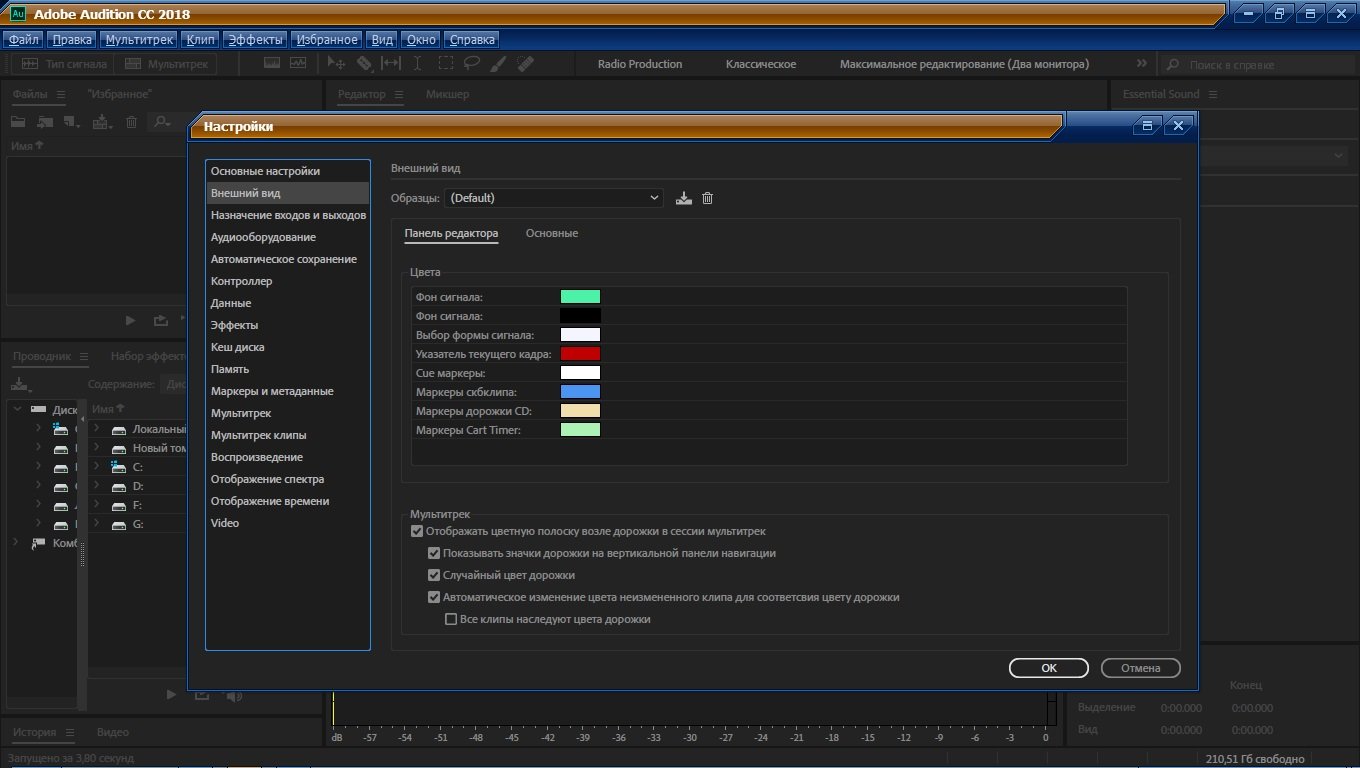Screen dimensions: 1360x768
Task: Open the Образцы presets dropdown
Action: pos(554,198)
